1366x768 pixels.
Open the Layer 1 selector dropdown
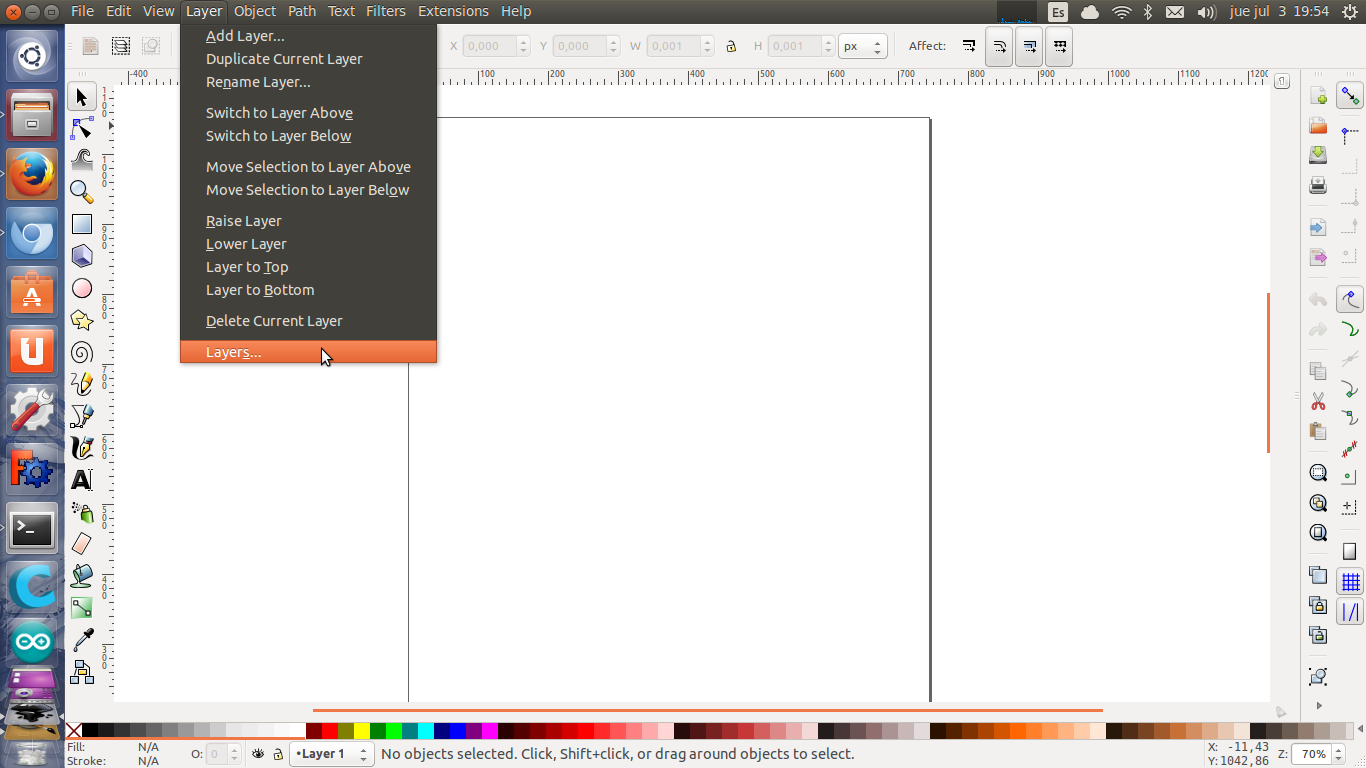[332, 754]
